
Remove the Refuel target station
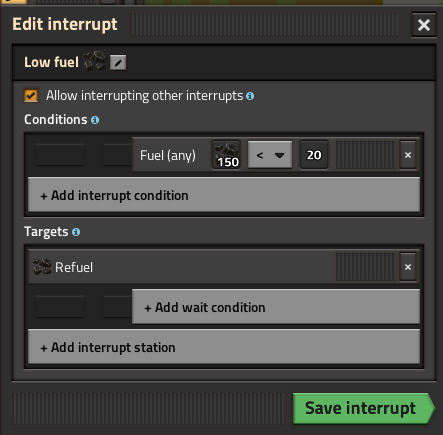point(408,267)
